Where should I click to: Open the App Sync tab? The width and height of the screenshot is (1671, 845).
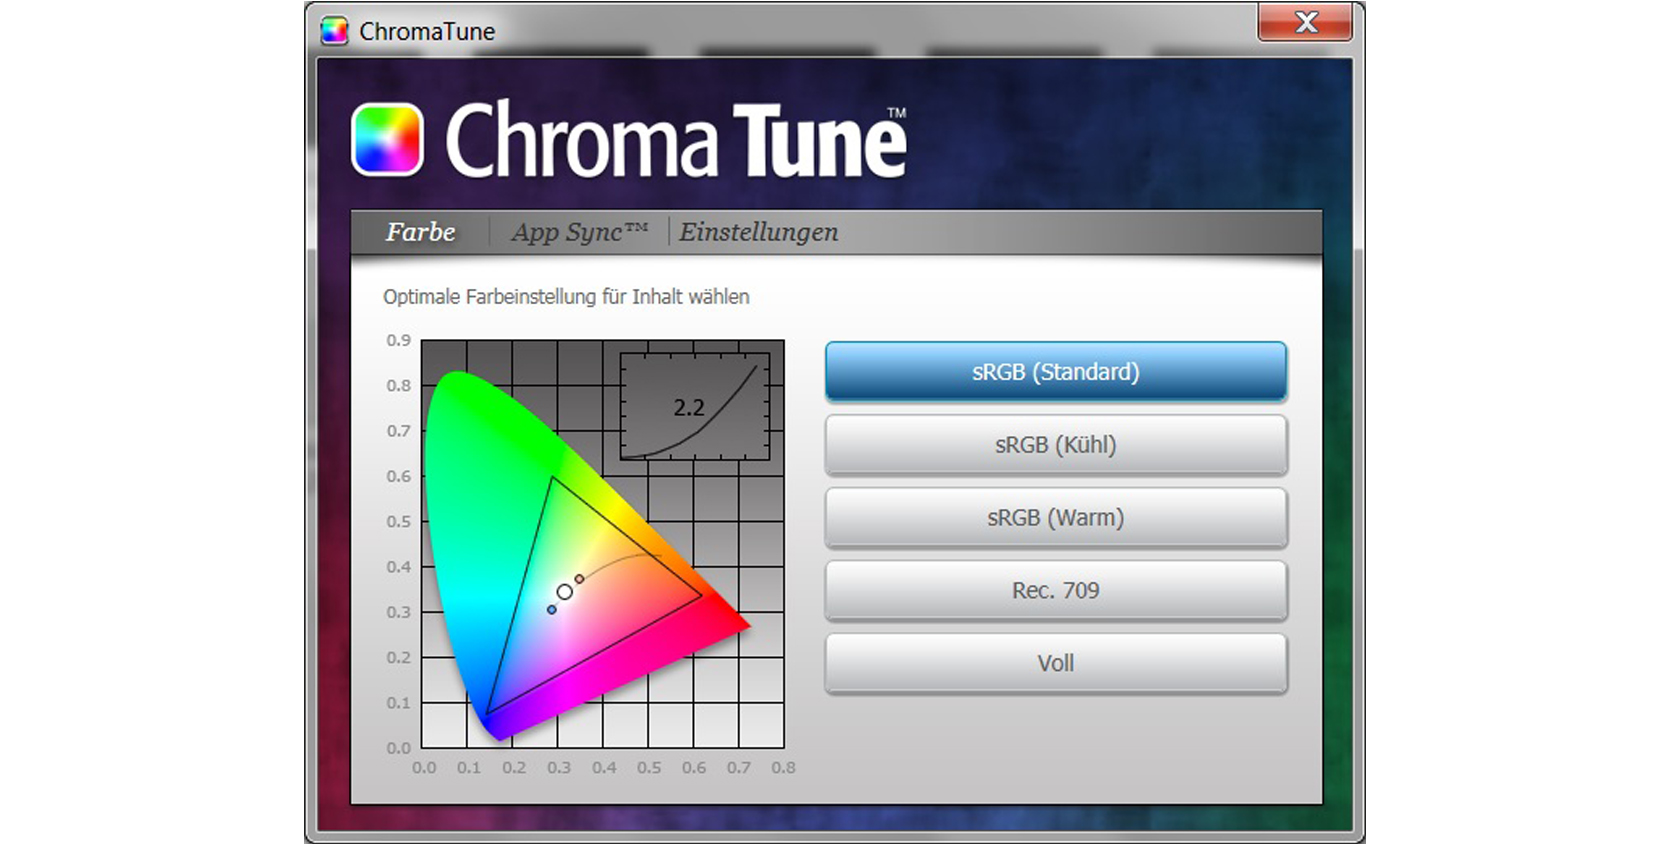(x=579, y=232)
